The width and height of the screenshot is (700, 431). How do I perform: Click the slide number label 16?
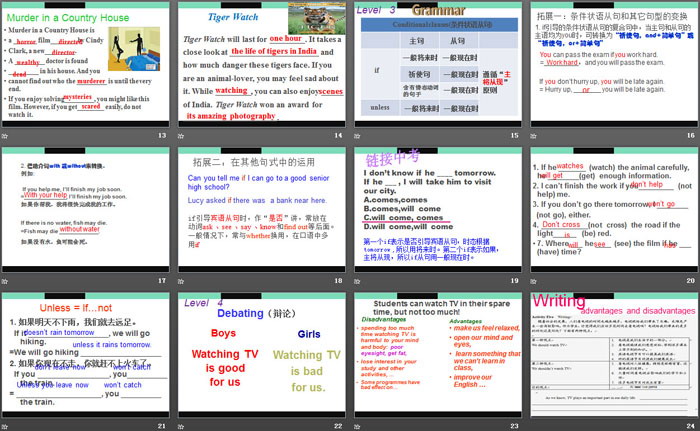(691, 135)
